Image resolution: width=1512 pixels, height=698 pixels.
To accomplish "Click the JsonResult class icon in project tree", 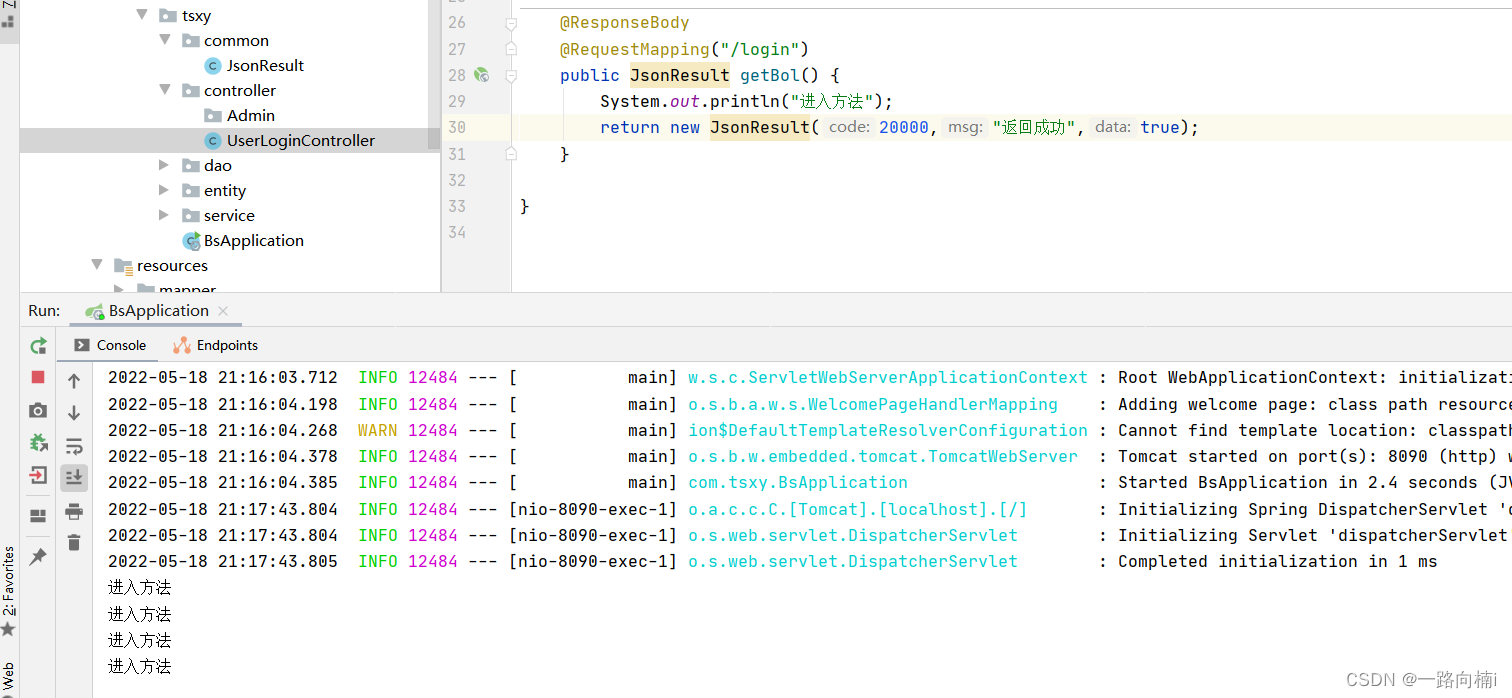I will pos(212,66).
